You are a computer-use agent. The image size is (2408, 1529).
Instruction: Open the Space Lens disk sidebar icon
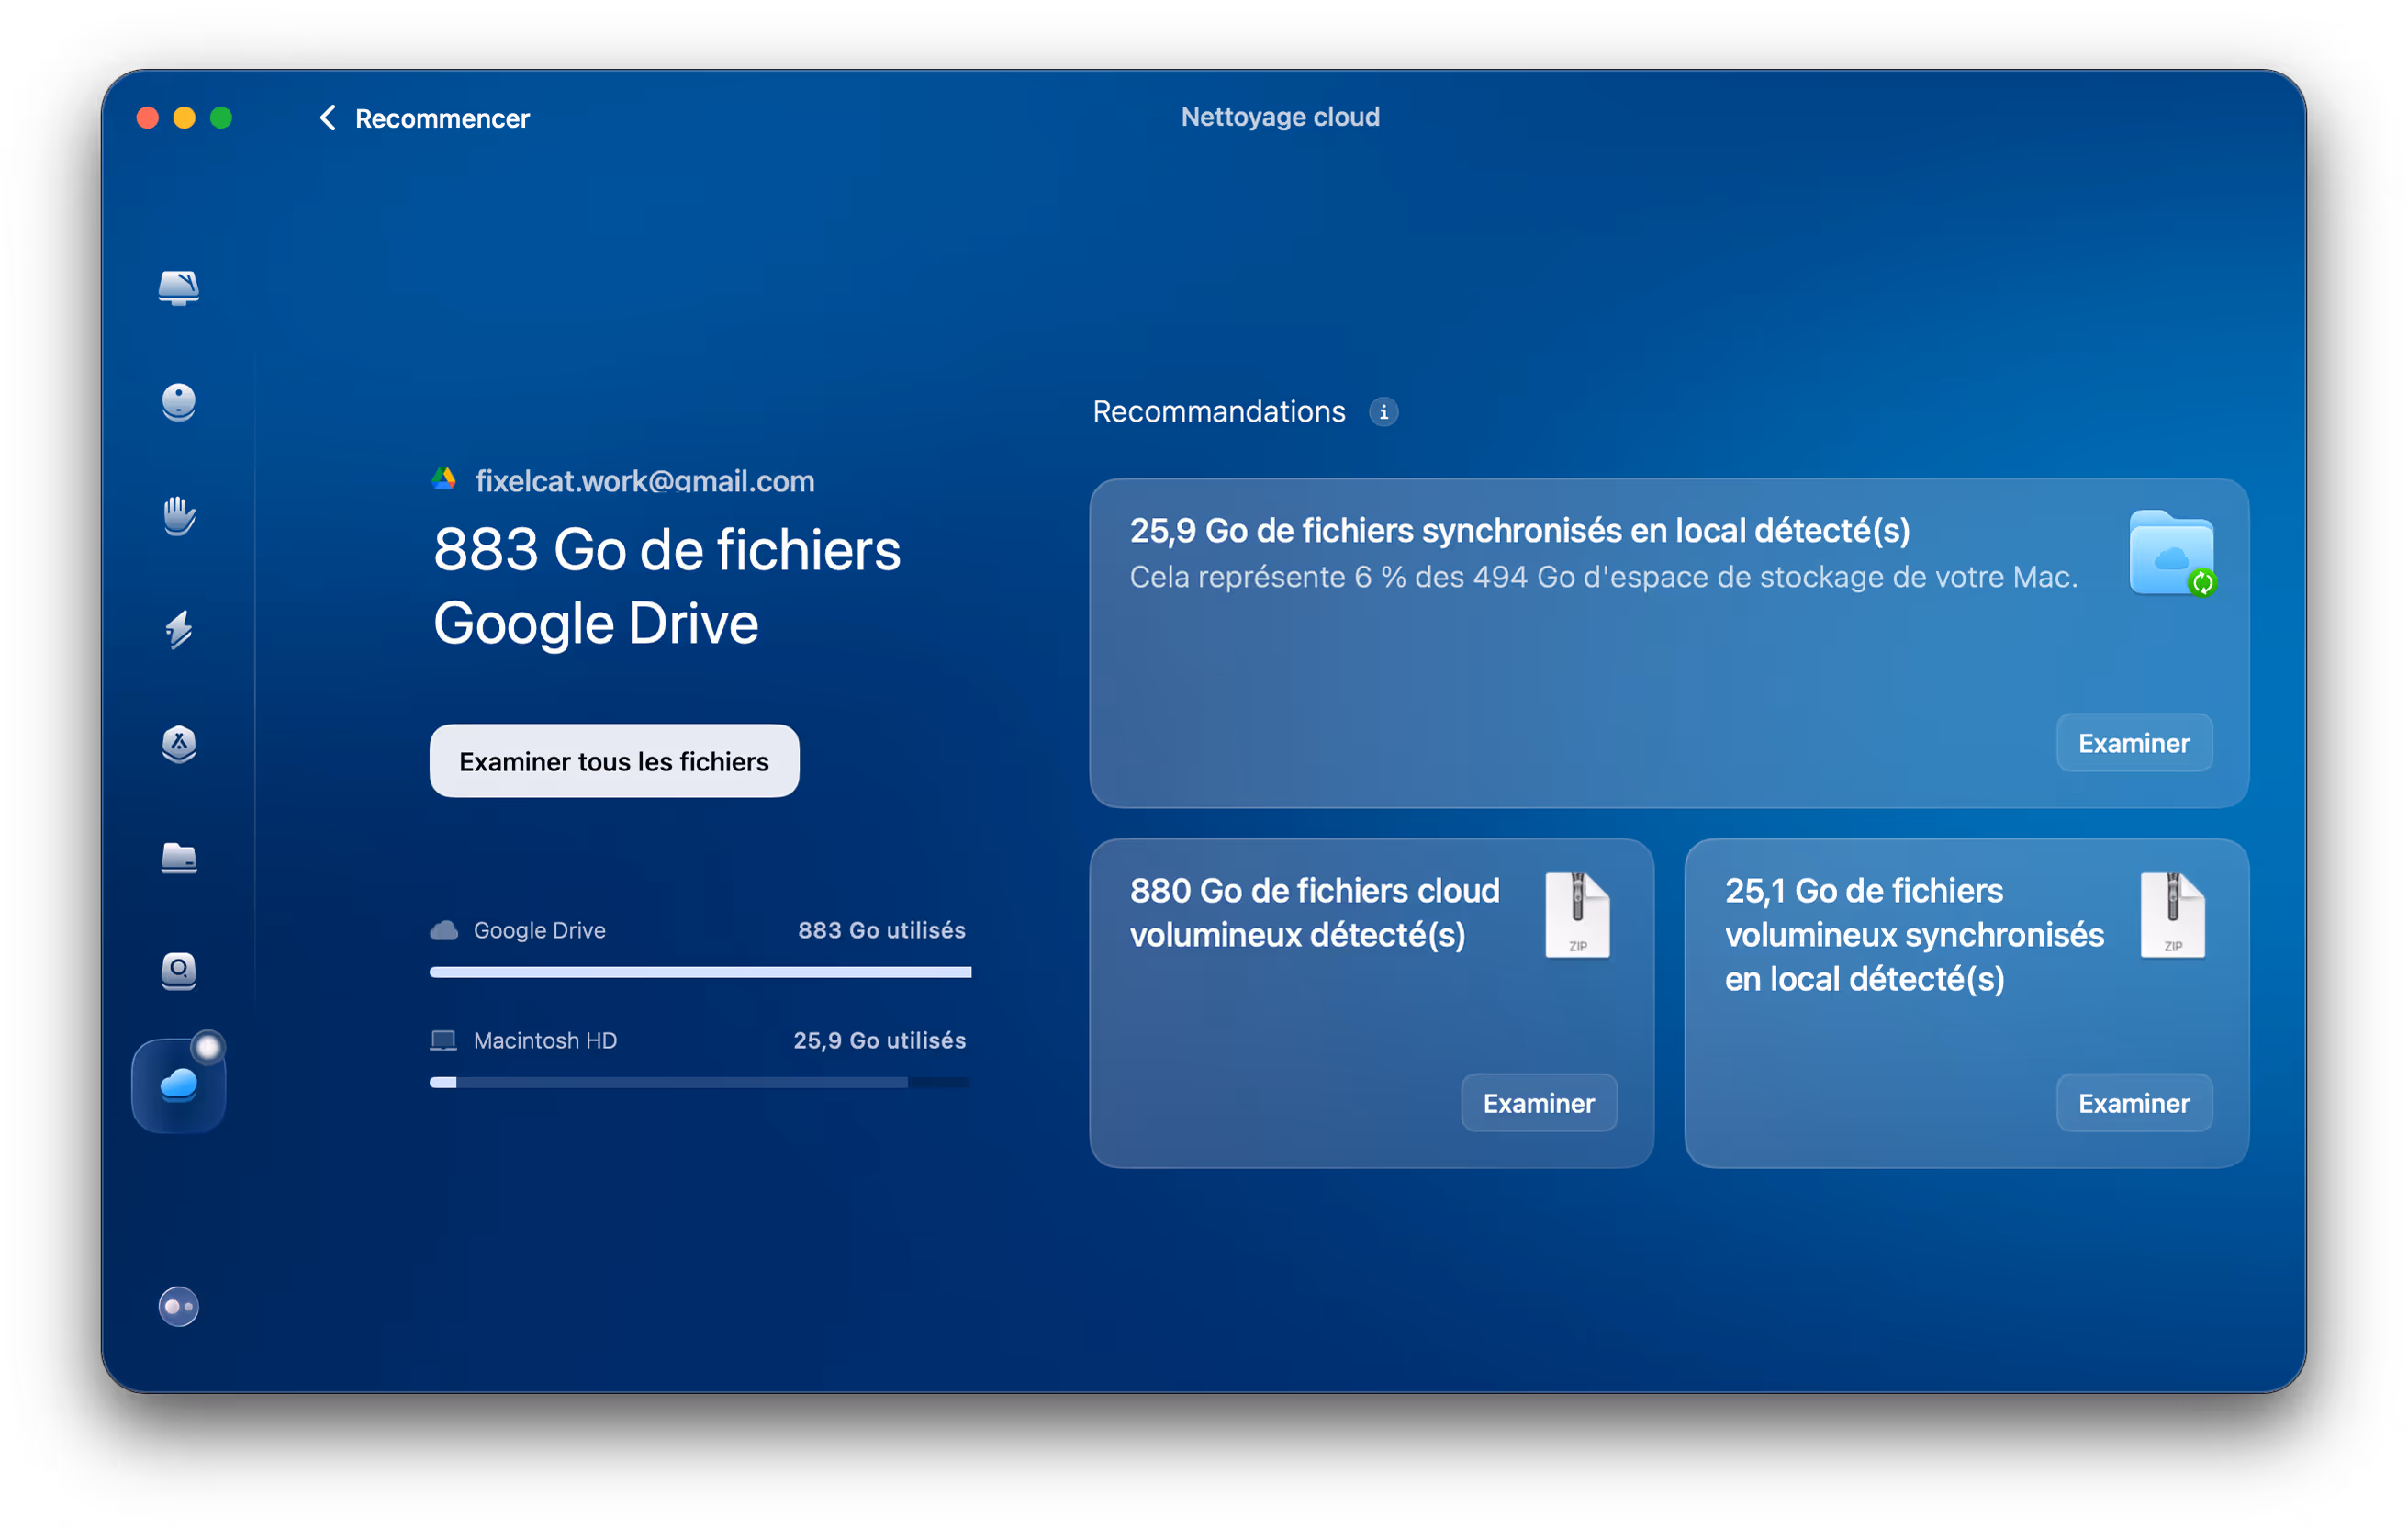pyautogui.click(x=179, y=971)
